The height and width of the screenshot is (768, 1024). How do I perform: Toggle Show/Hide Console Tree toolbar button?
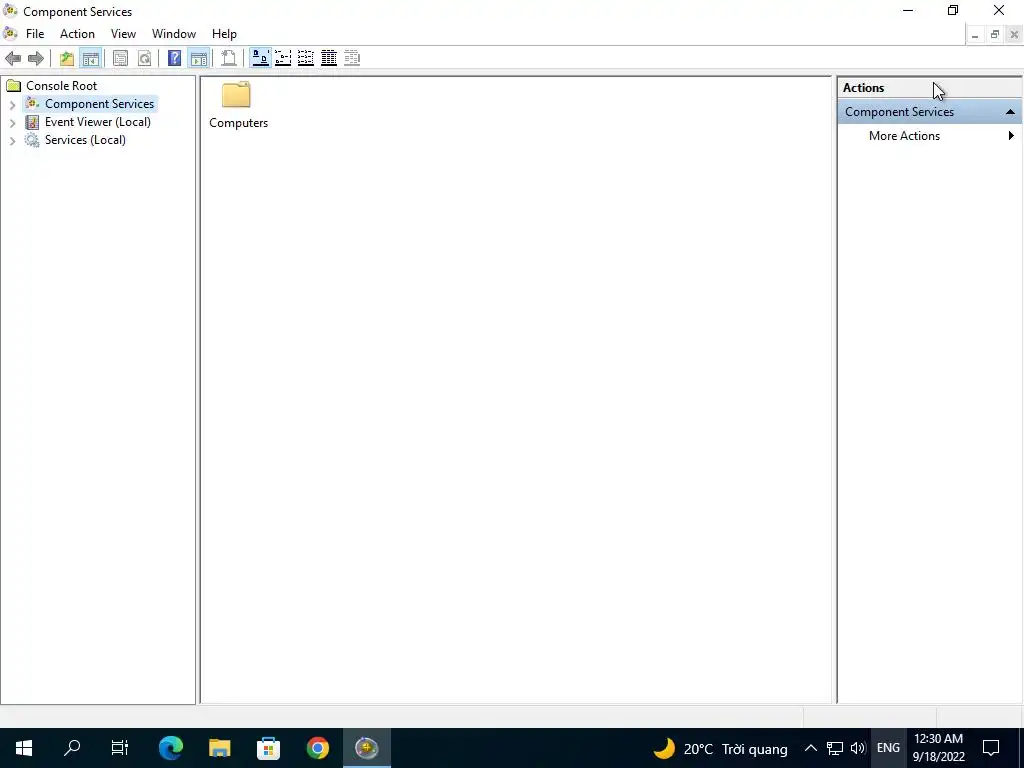(x=90, y=58)
